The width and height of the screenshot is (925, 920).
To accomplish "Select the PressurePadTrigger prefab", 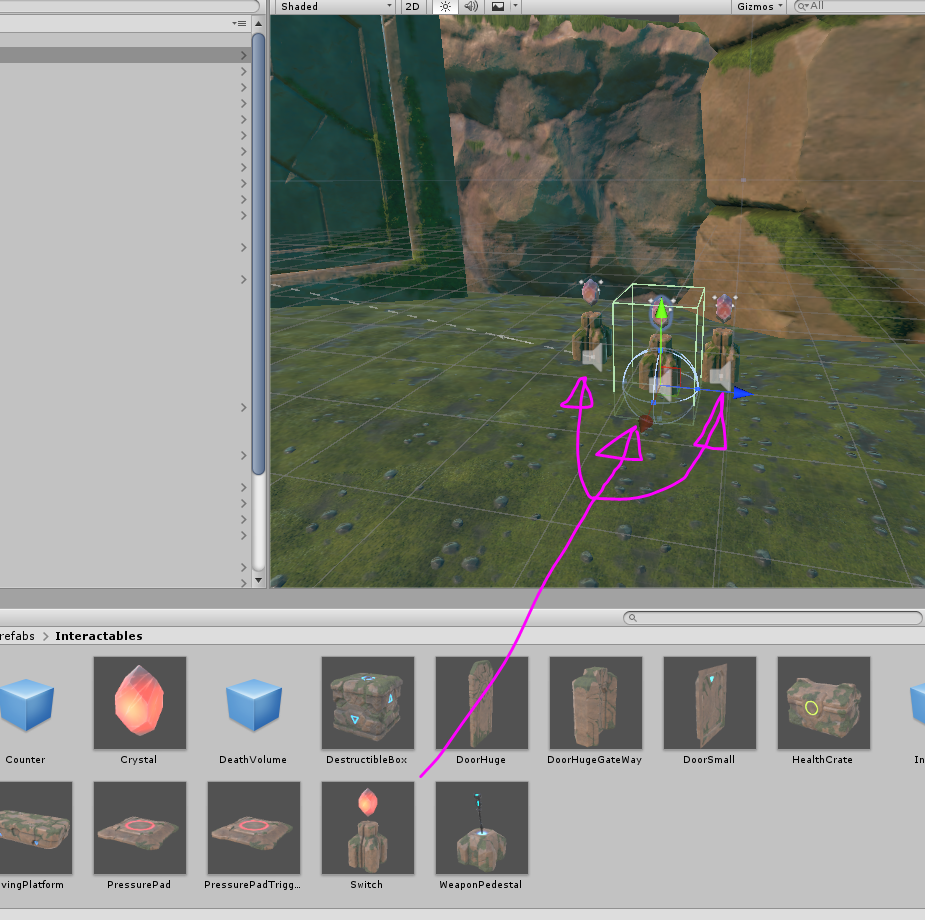I will pos(254,828).
